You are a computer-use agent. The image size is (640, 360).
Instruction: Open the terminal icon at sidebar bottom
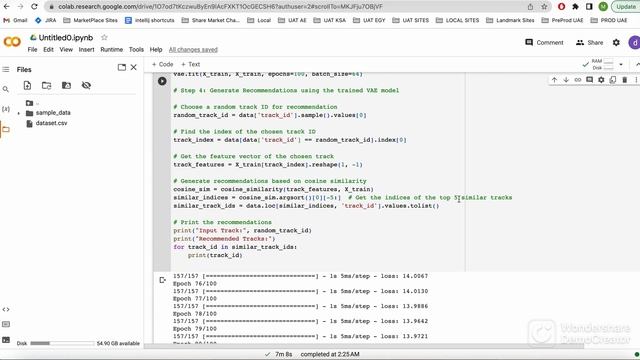(6, 340)
